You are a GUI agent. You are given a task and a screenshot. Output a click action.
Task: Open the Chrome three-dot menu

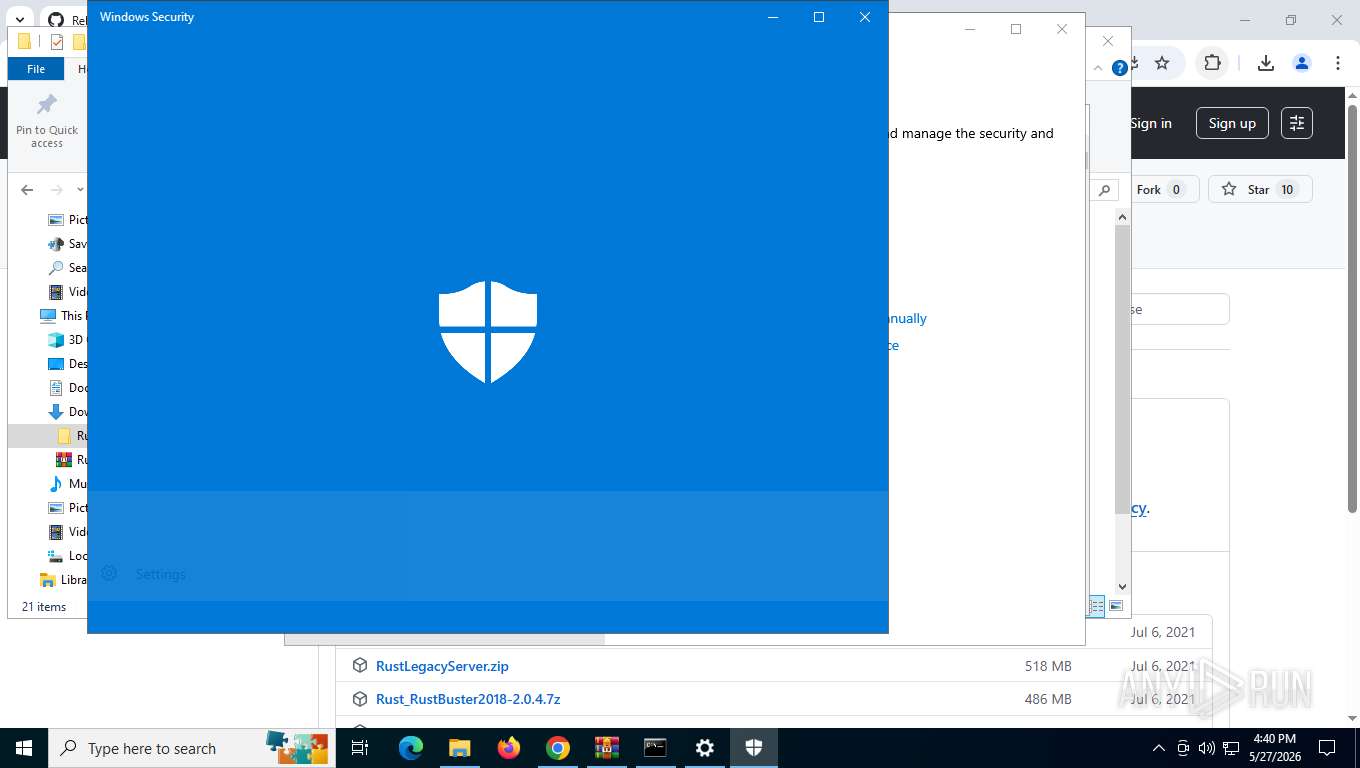click(1338, 63)
